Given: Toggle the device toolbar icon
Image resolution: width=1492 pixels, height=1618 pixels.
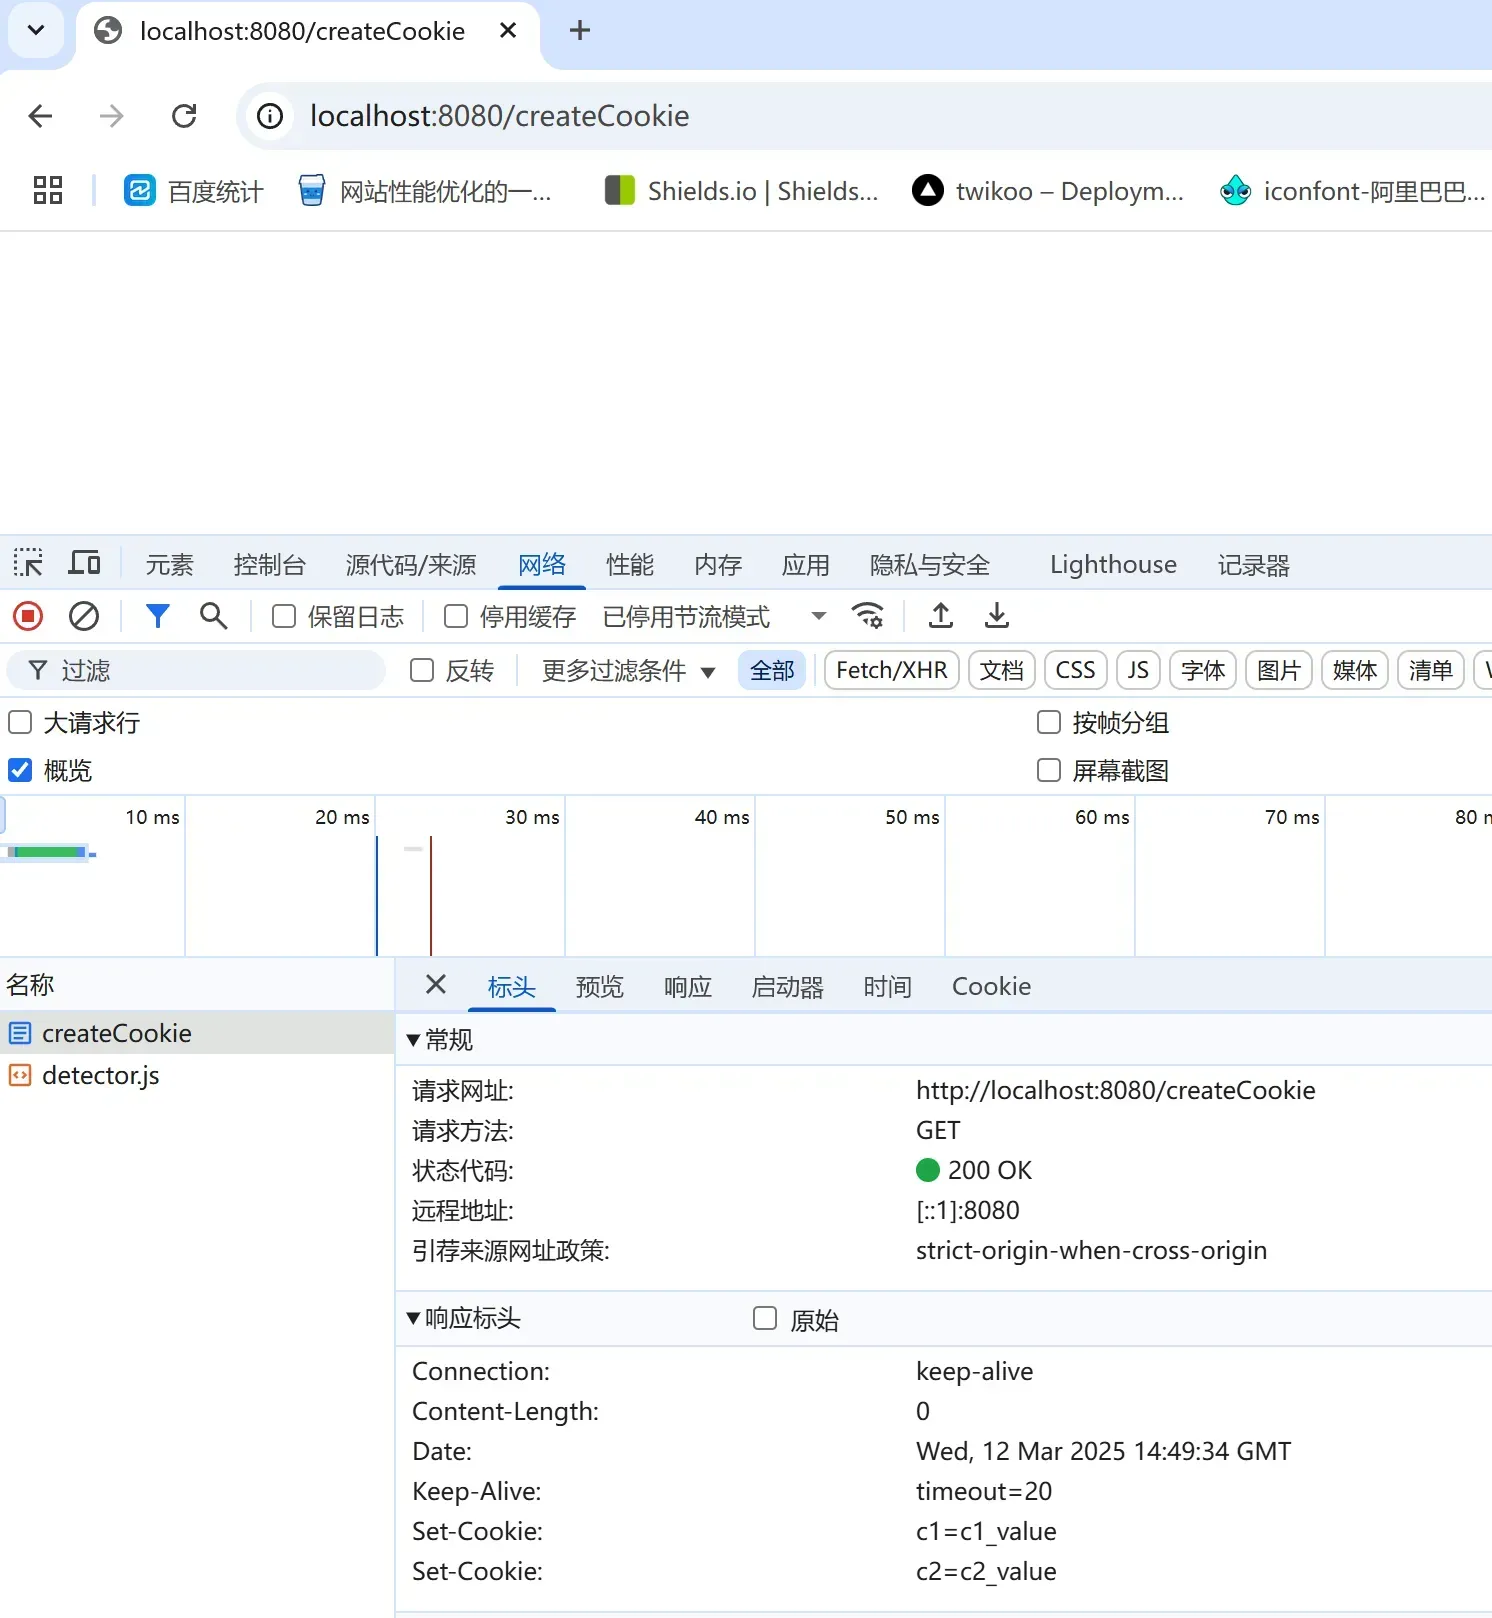Looking at the screenshot, I should tap(84, 564).
